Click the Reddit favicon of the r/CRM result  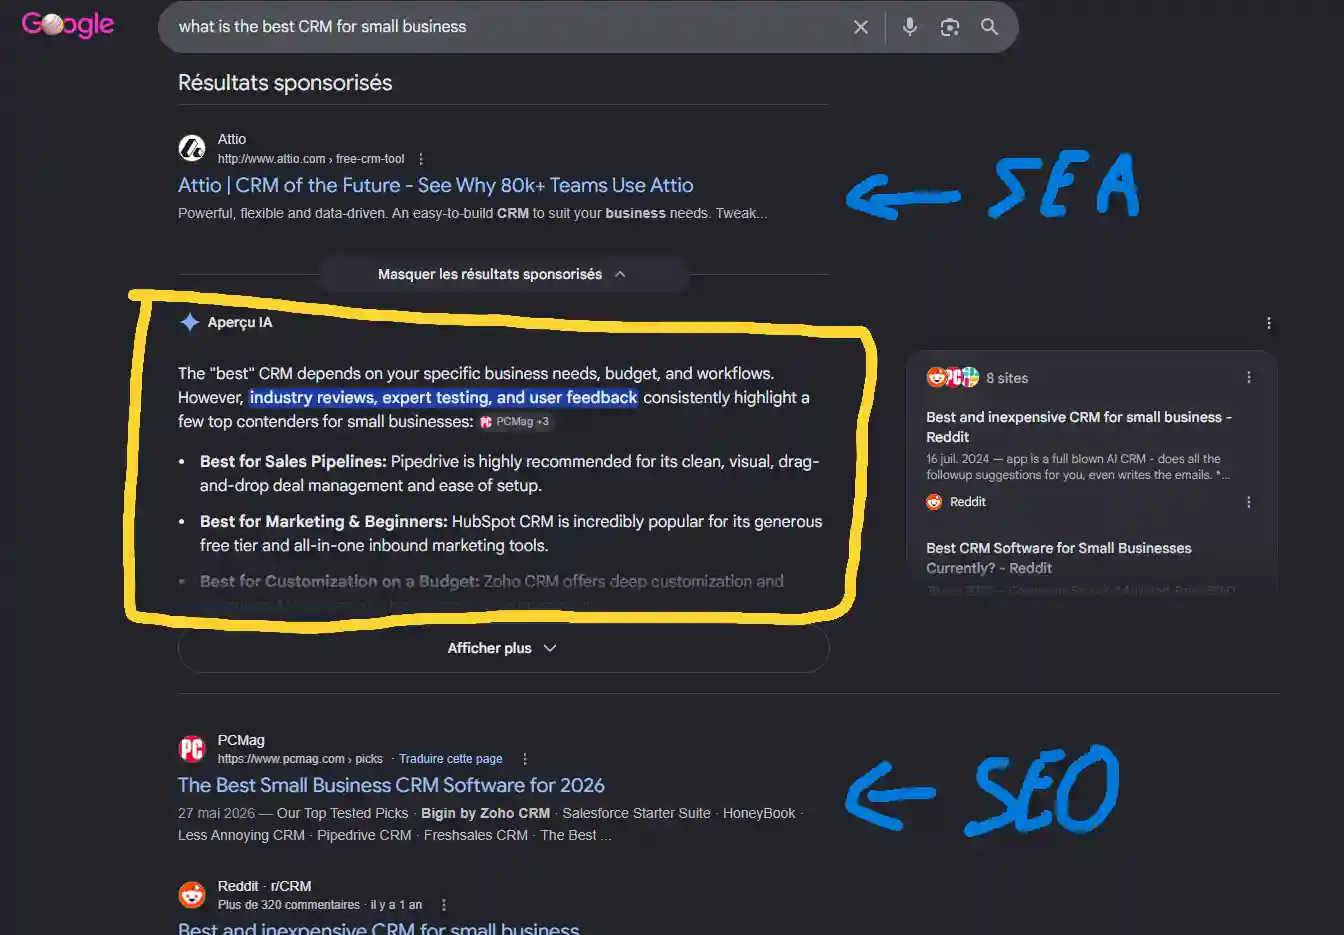point(192,895)
